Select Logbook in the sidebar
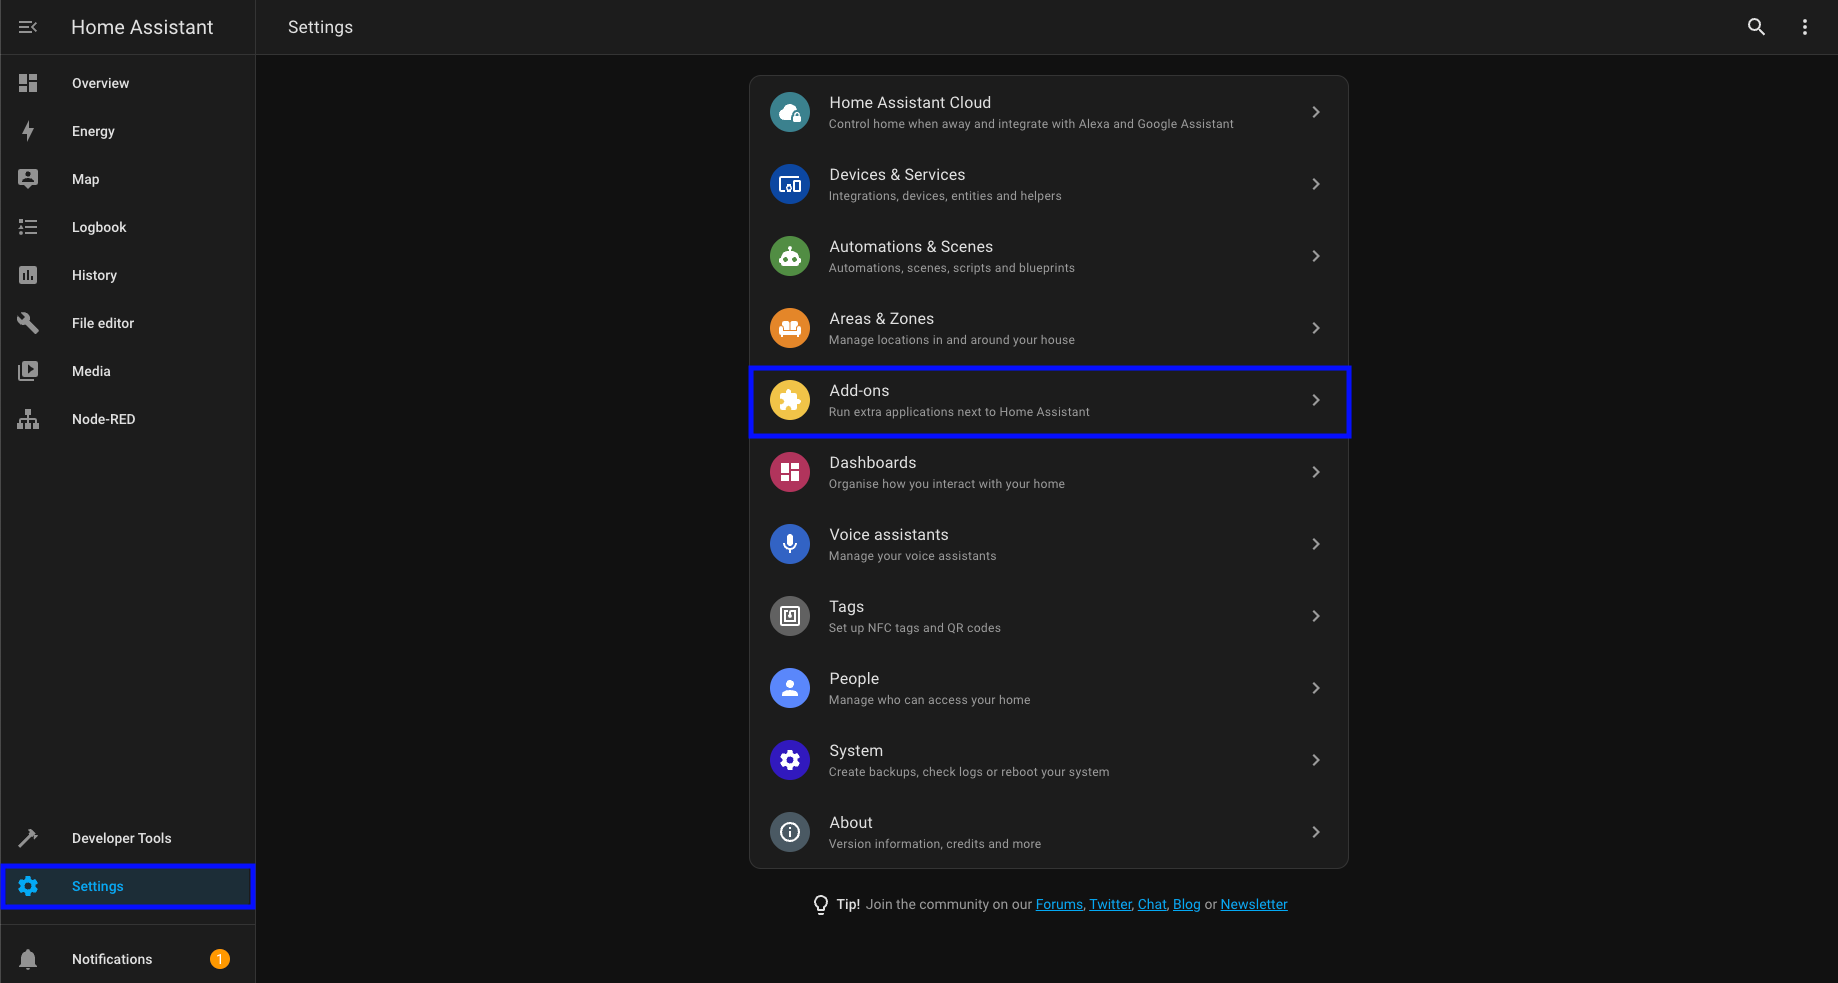 point(99,227)
